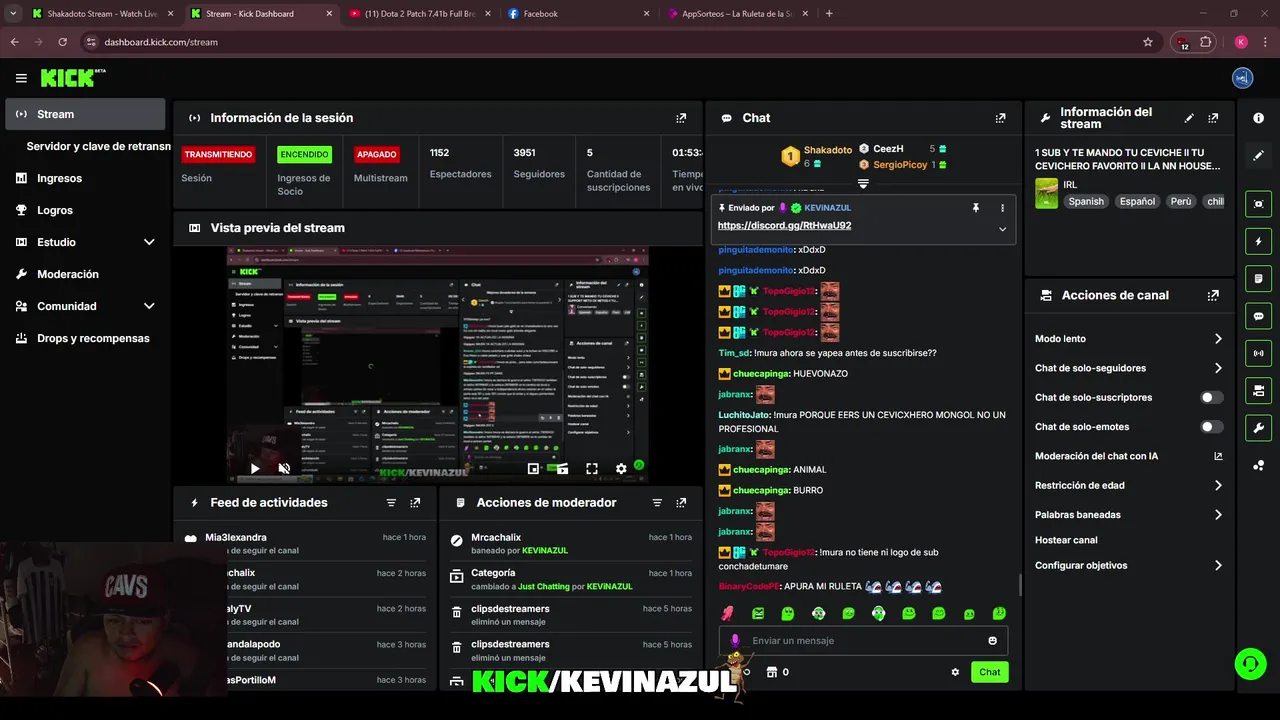Pop out the Información de la sesión panel
The height and width of the screenshot is (720, 1280).
pyautogui.click(x=681, y=118)
